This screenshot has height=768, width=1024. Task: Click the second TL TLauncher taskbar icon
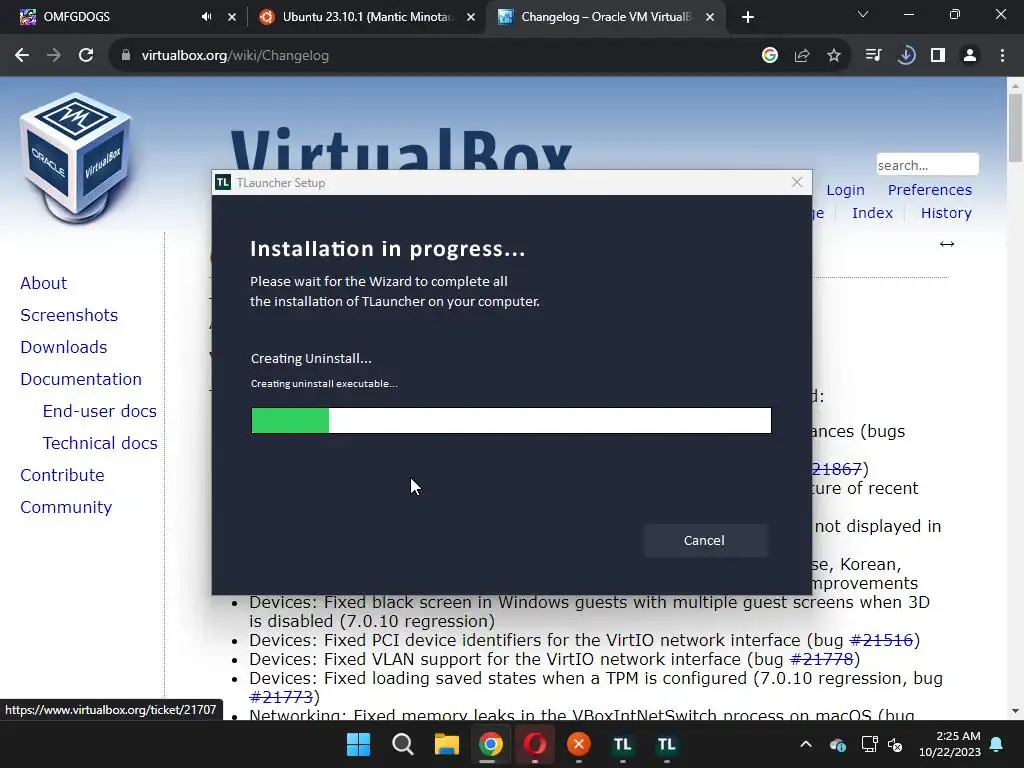click(666, 744)
